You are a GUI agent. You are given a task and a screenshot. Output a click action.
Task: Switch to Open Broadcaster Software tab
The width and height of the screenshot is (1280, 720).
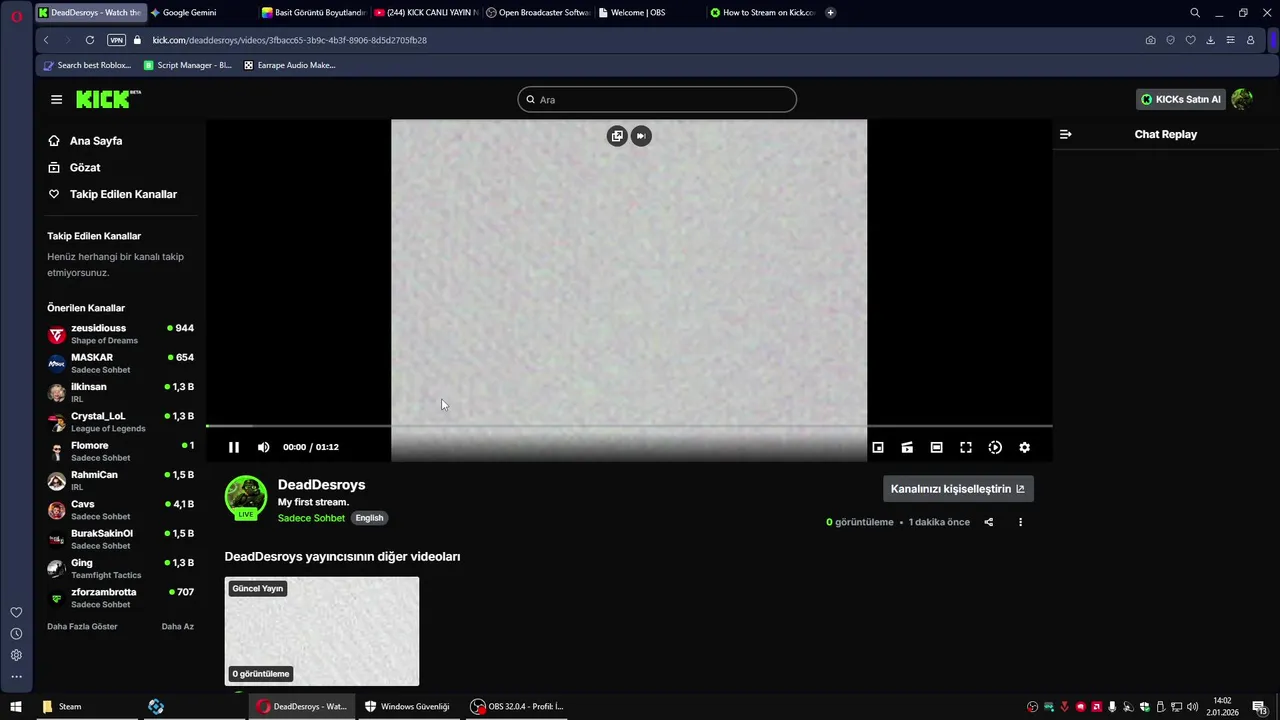point(539,13)
